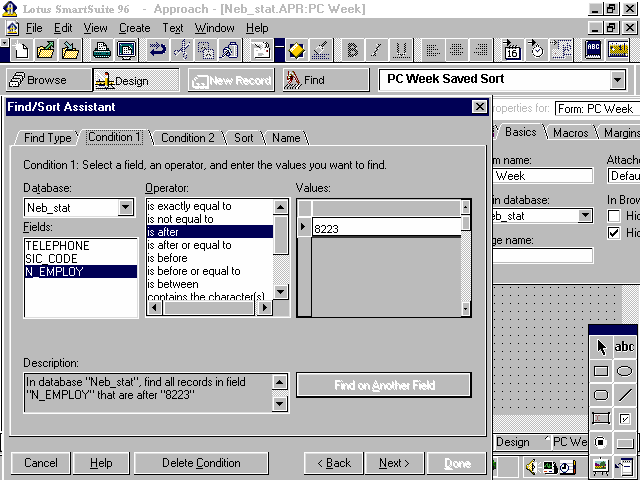Open the 'in database' dropdown in properties panel
This screenshot has width=640, height=480.
pyautogui.click(x=585, y=216)
